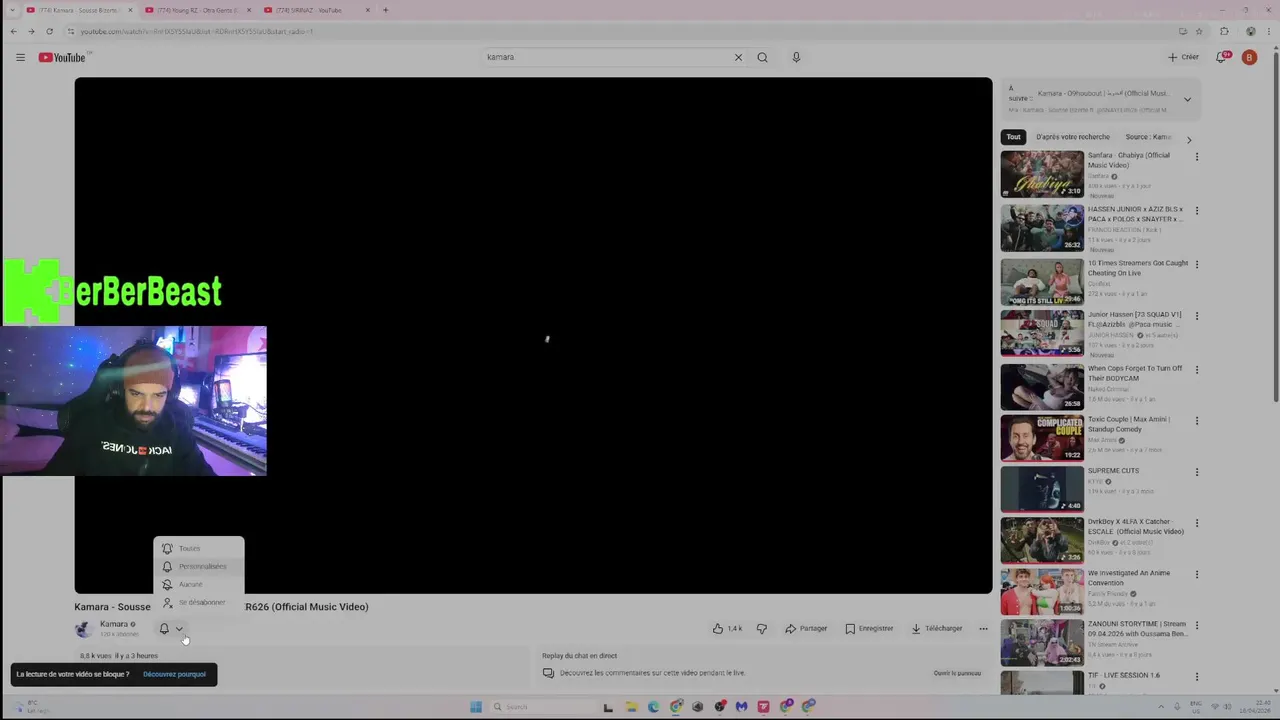1280x720 pixels.
Task: Expand the up-next queue panel
Action: [x=1187, y=99]
